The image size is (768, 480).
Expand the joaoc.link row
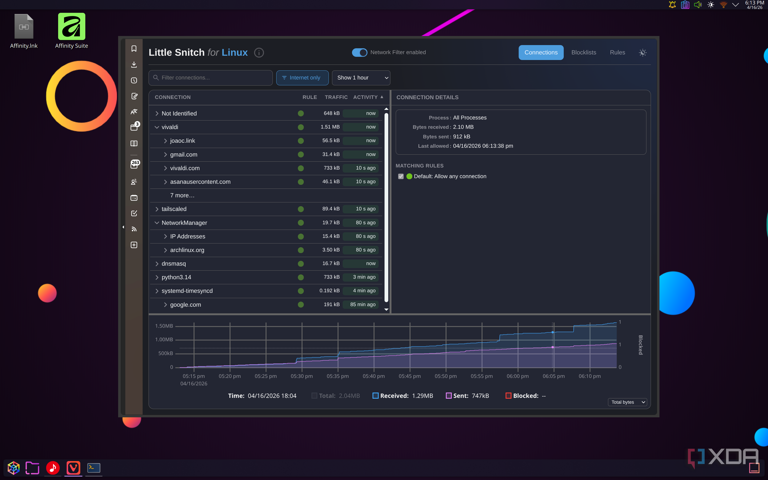click(165, 141)
